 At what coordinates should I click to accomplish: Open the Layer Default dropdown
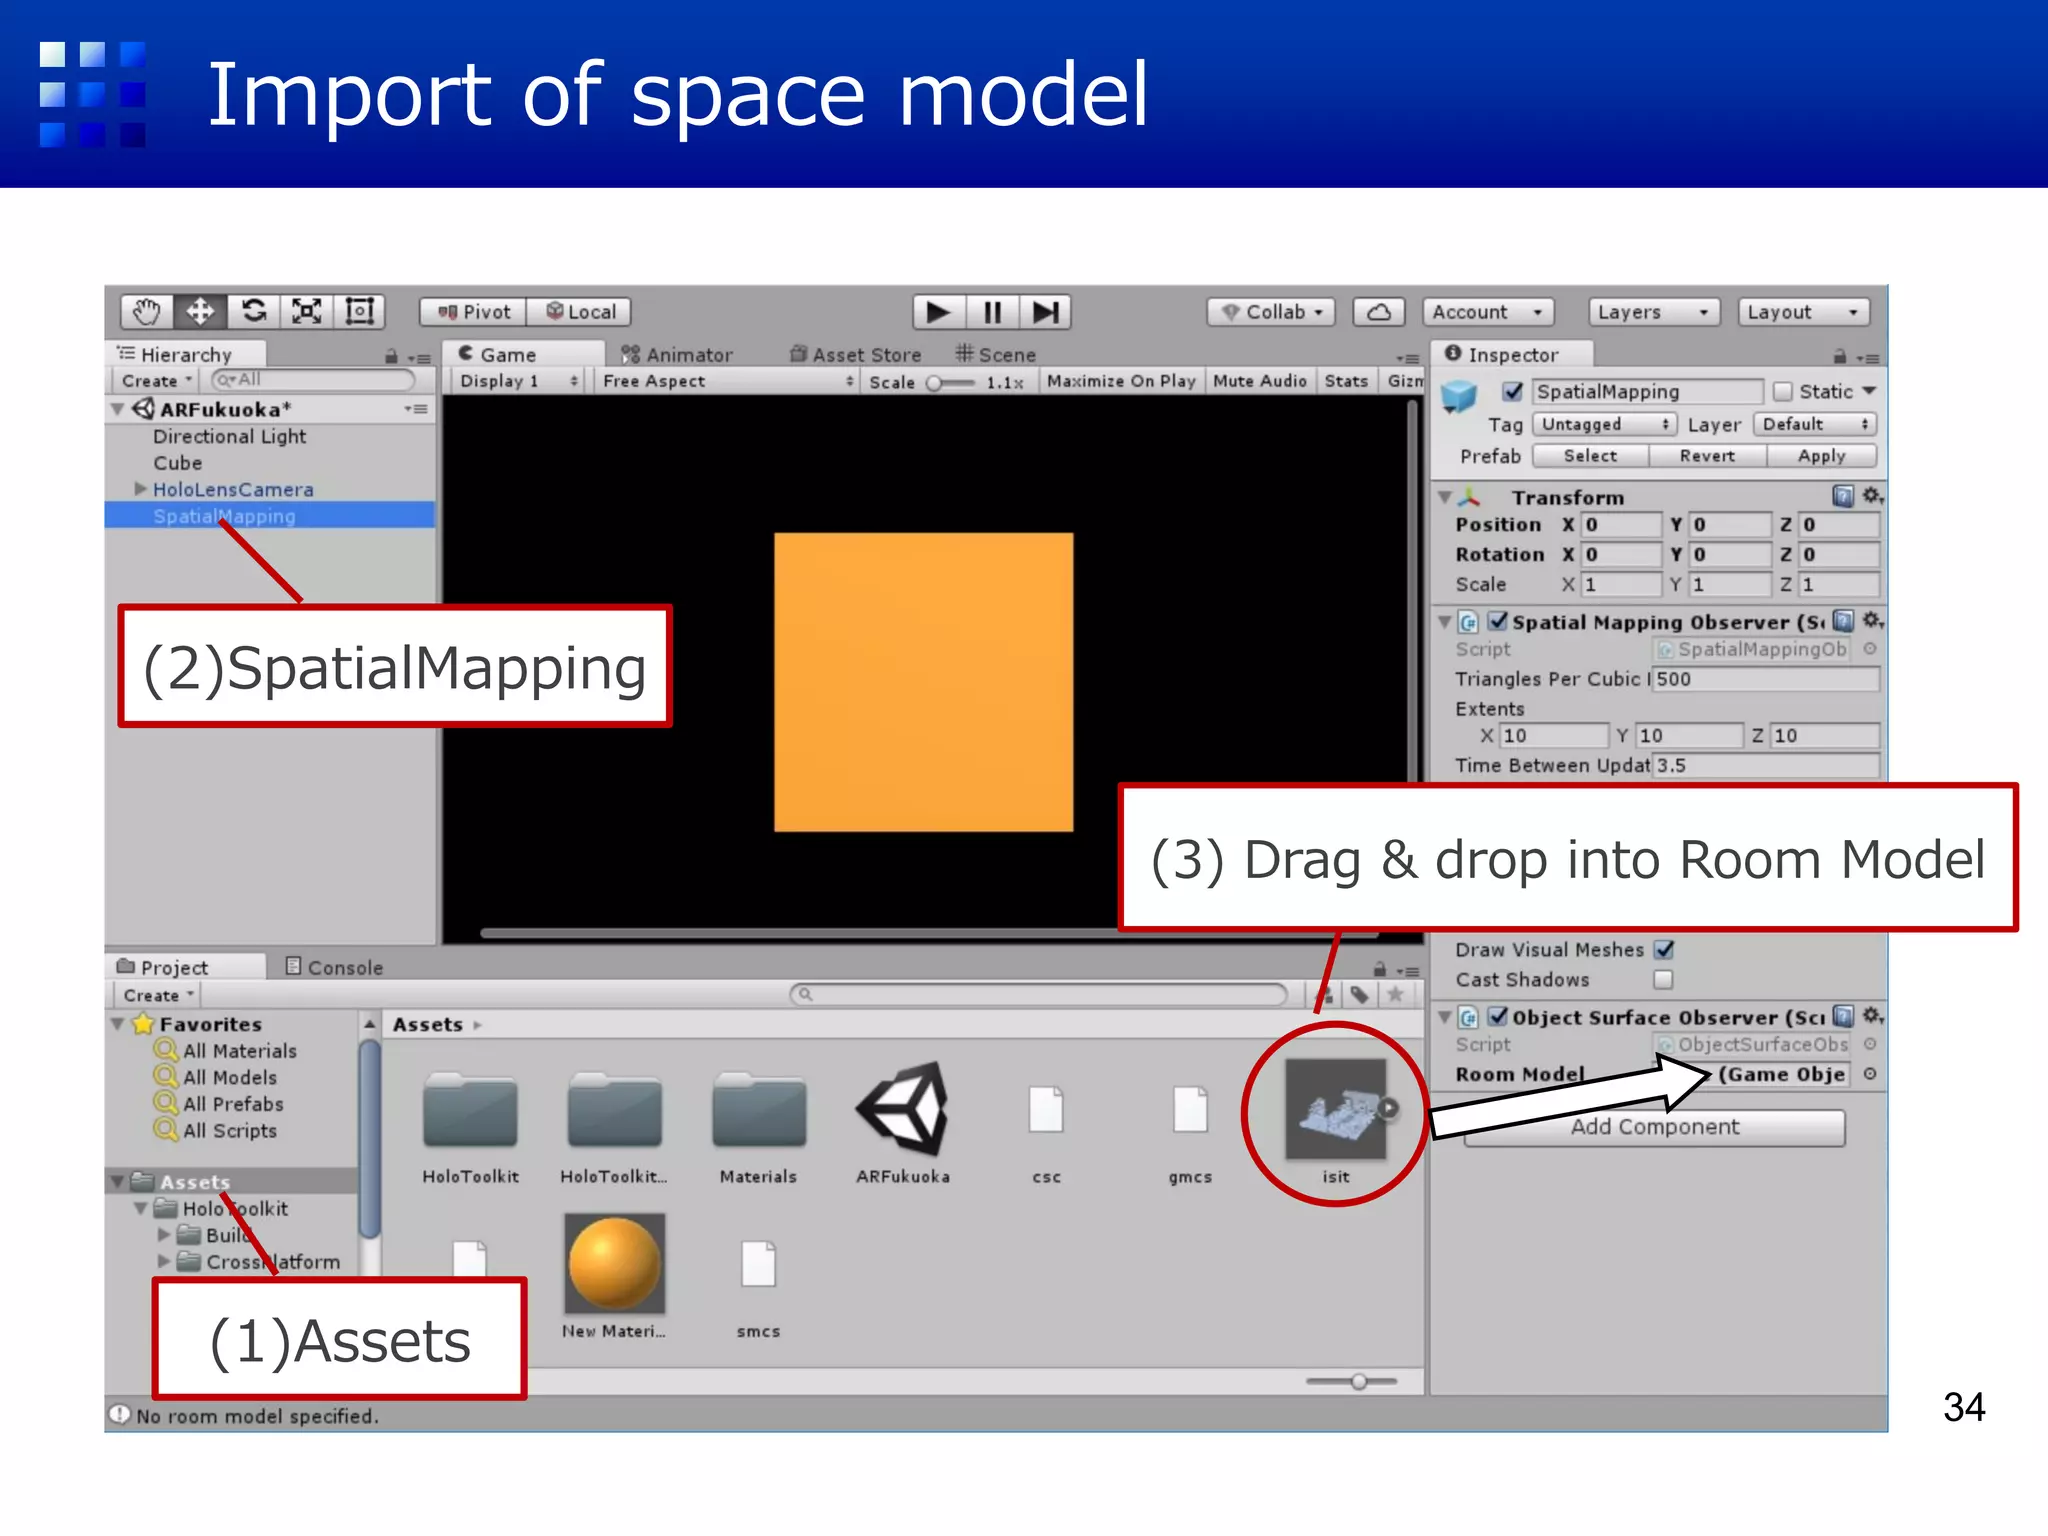[1814, 424]
